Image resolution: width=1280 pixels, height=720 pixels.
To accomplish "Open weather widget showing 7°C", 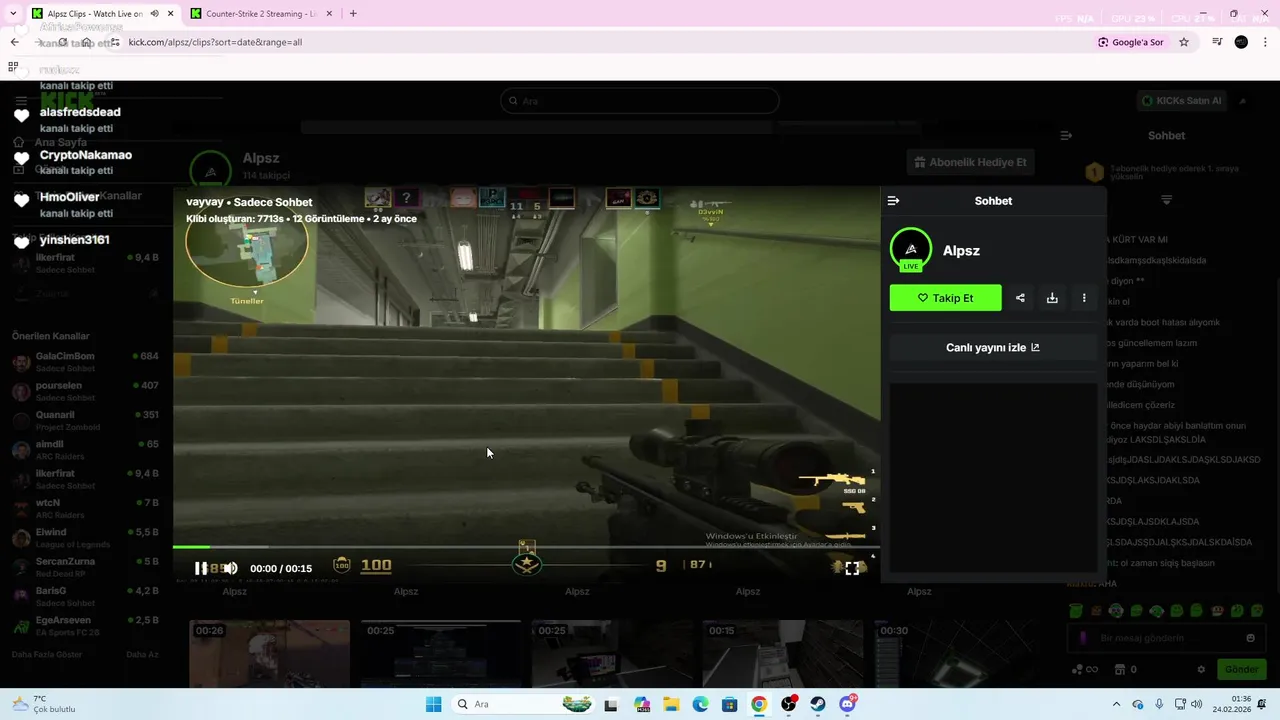I will coord(44,704).
